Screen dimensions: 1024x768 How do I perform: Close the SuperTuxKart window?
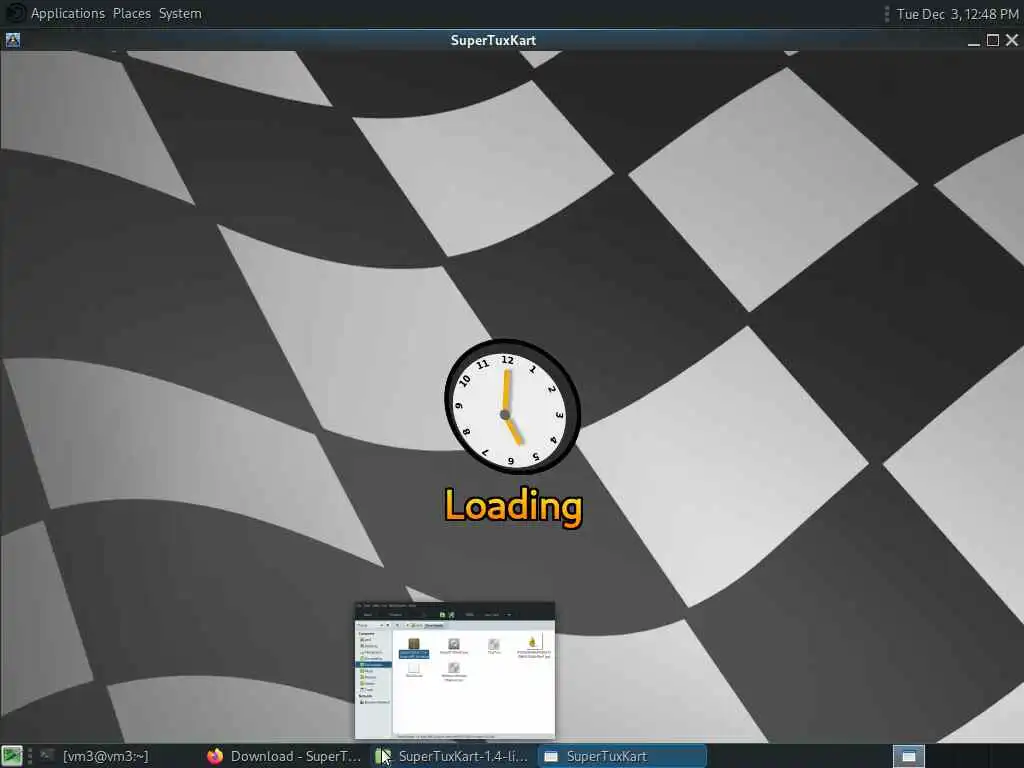[x=1012, y=40]
